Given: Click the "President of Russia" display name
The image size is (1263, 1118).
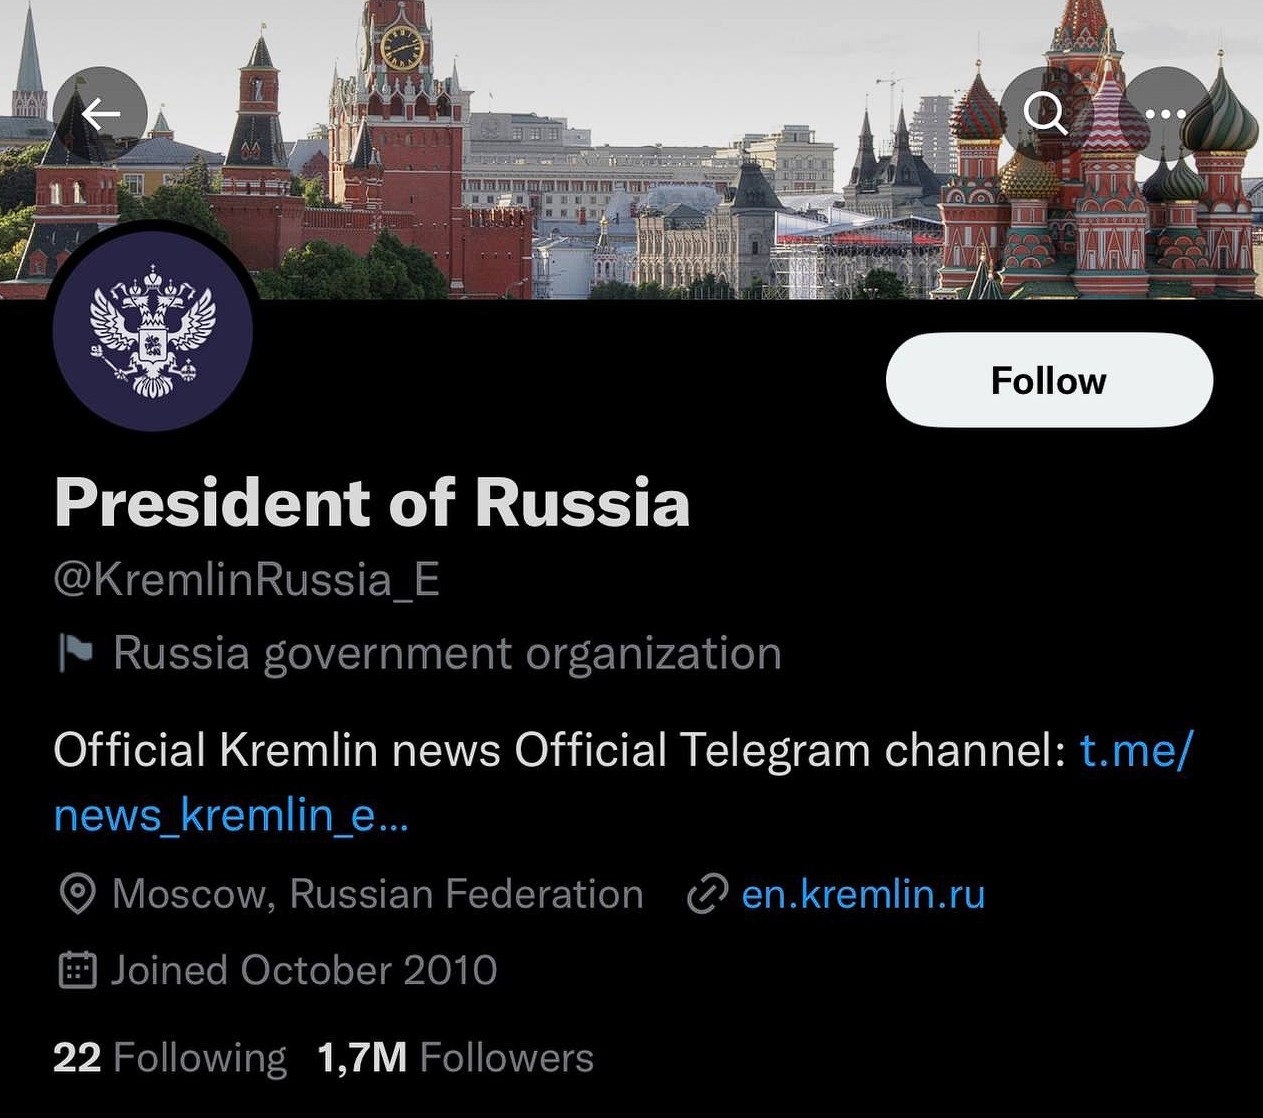Looking at the screenshot, I should click(372, 502).
